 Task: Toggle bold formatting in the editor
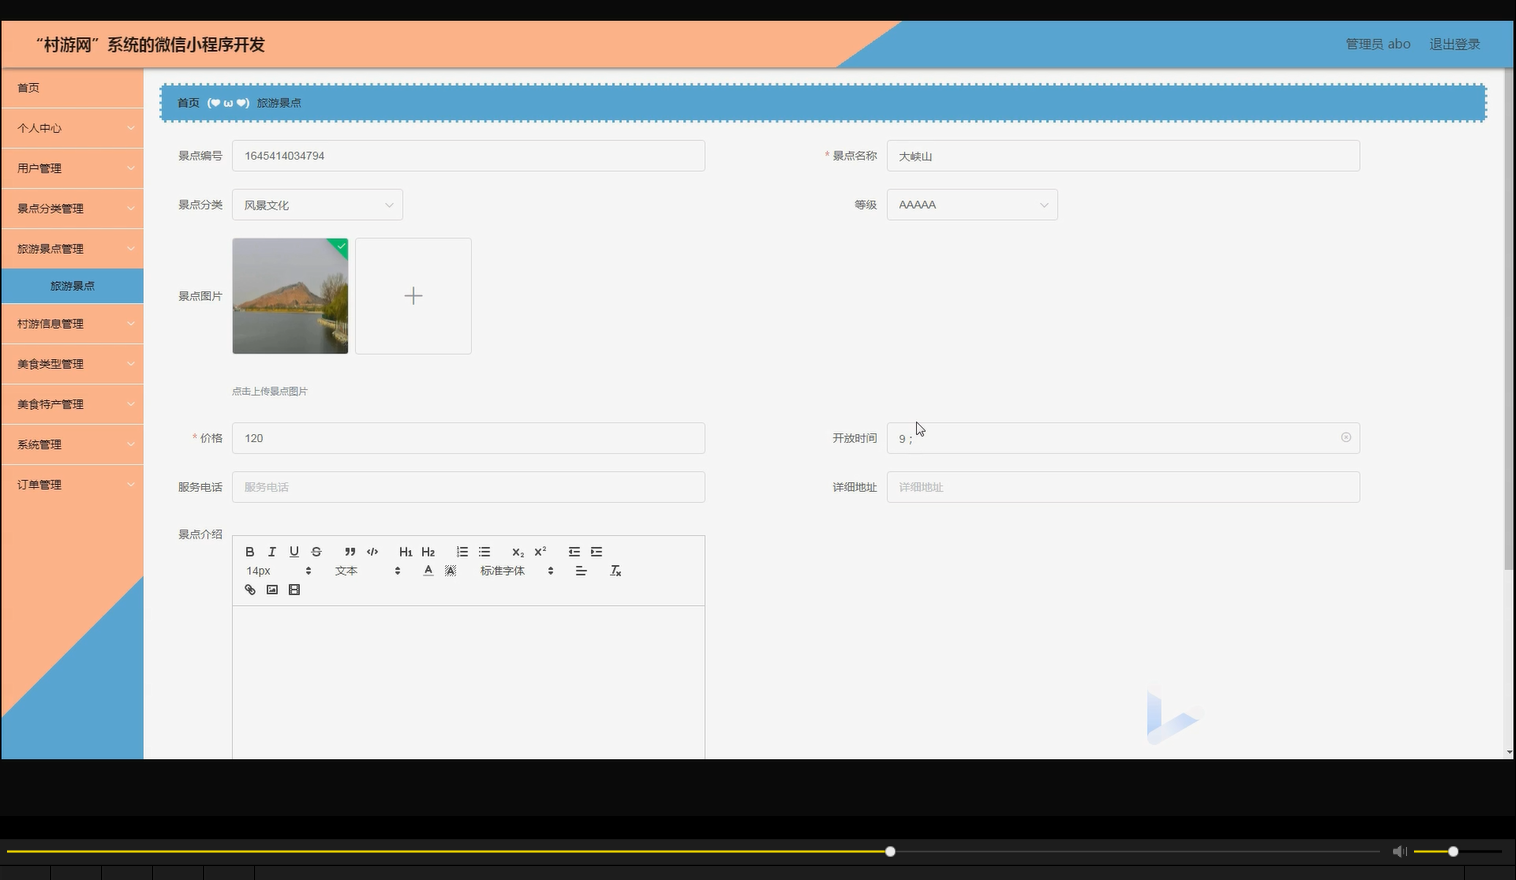(x=250, y=552)
